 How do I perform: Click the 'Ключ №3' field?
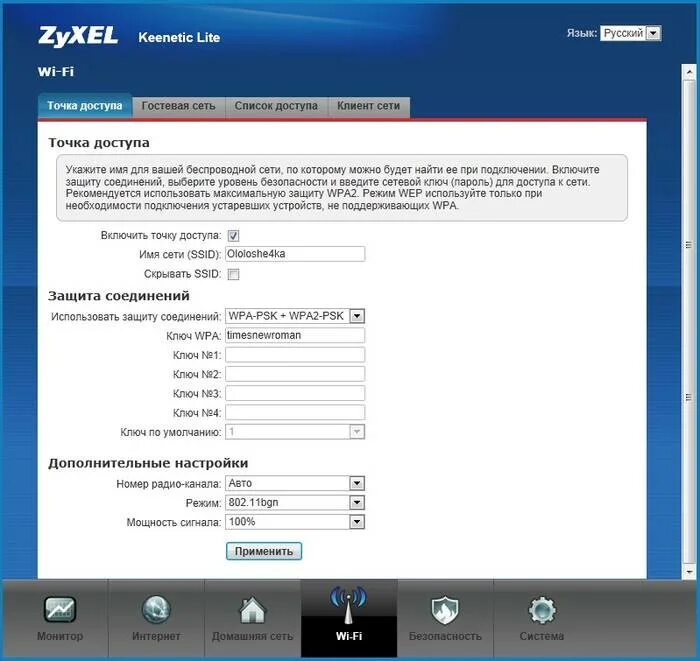295,393
